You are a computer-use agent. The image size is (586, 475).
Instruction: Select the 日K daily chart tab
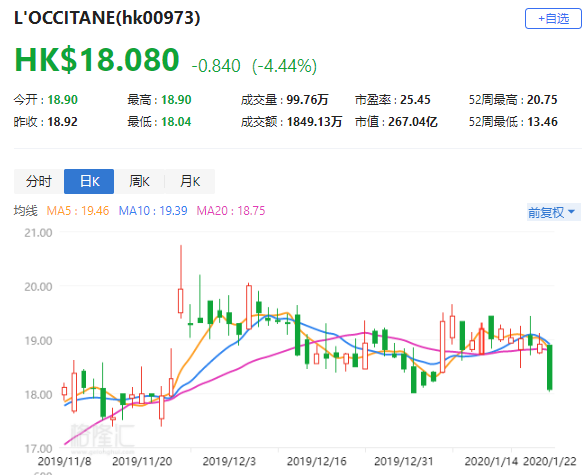click(x=89, y=181)
